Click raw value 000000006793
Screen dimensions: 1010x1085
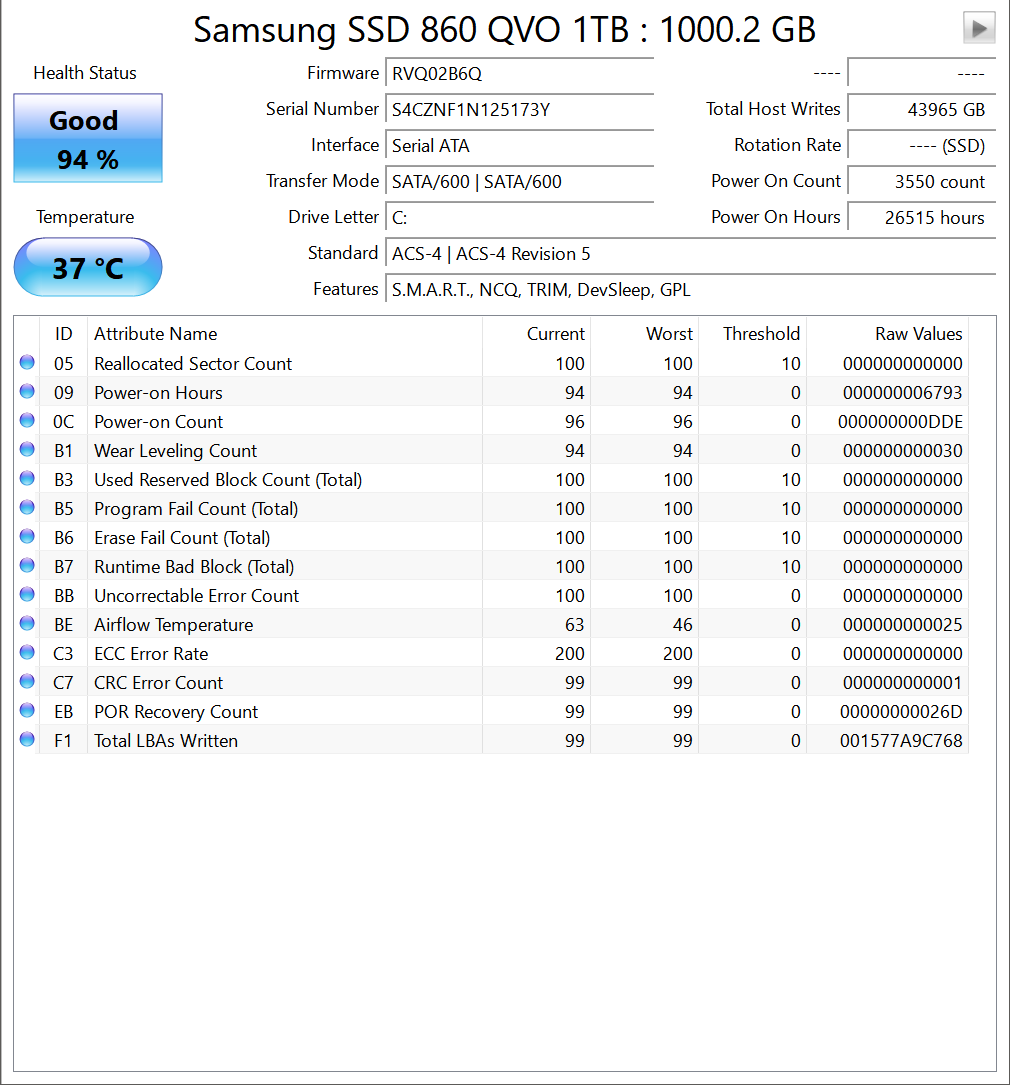pyautogui.click(x=902, y=392)
